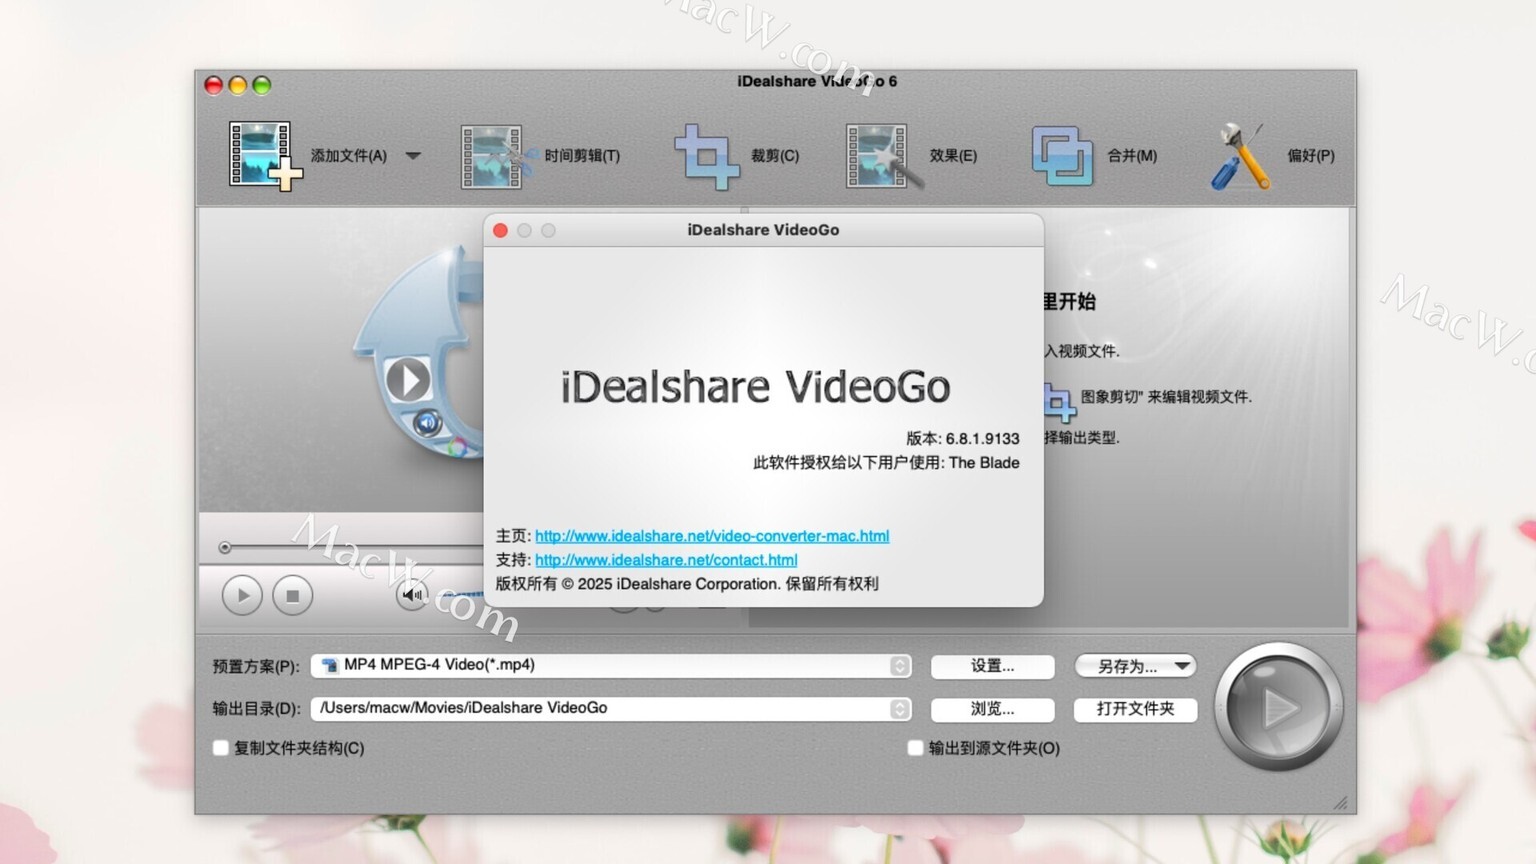This screenshot has width=1536, height=864.
Task: Click the 偏好(P) toolbar label
Action: point(1311,156)
